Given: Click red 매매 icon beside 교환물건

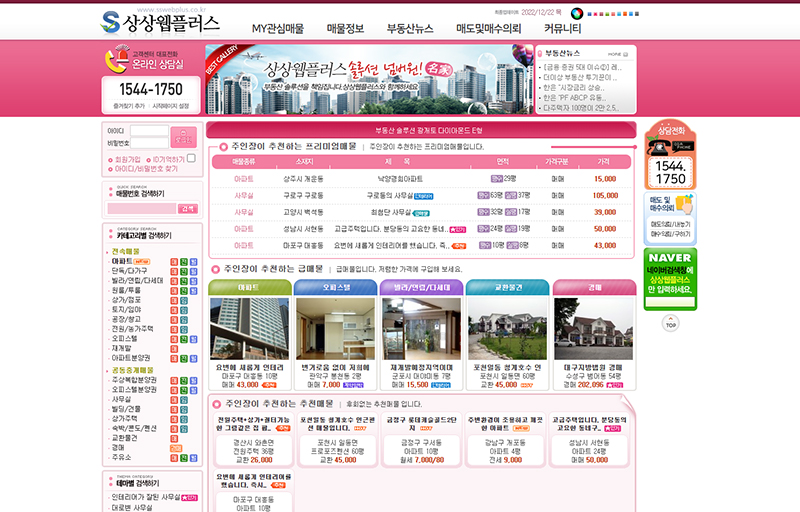Looking at the screenshot, I should pos(174,439).
